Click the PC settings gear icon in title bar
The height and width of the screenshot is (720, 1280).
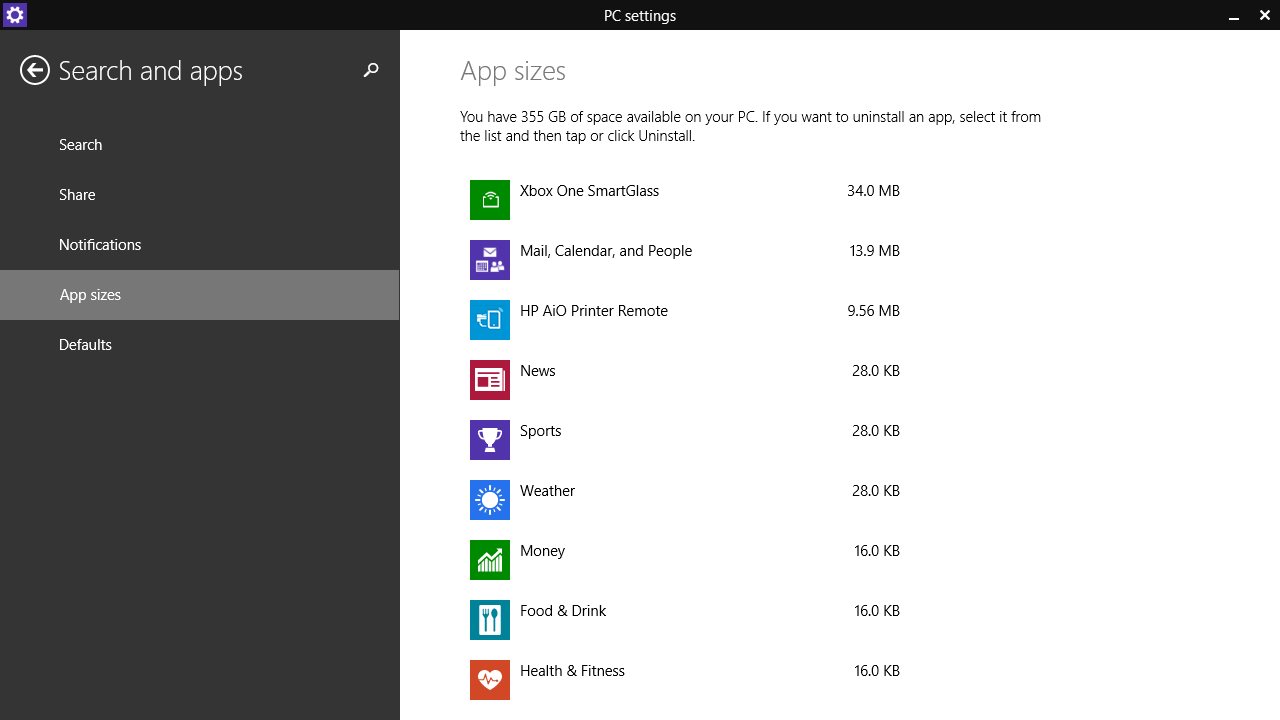[x=14, y=15]
